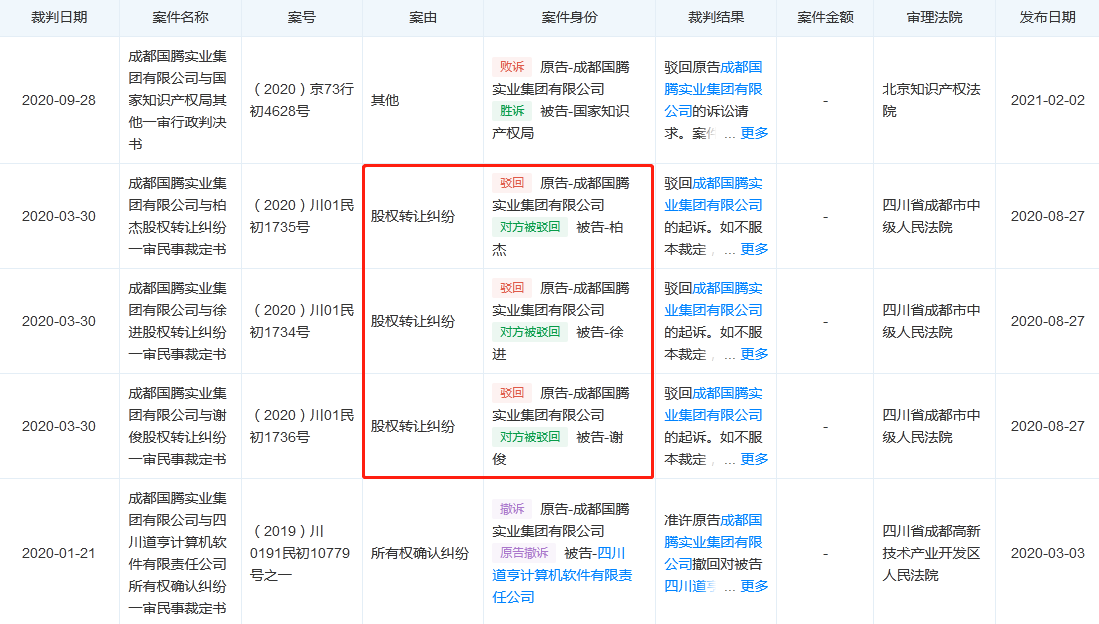Open 成都国腾实业集团有限公司 link in 1734号 row result
The height and width of the screenshot is (624, 1099).
tap(714, 299)
